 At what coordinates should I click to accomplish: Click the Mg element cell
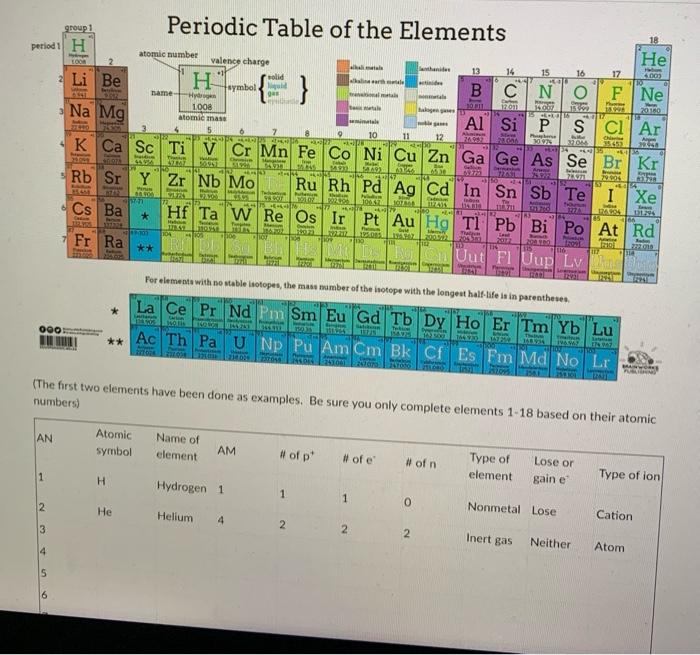[112, 117]
